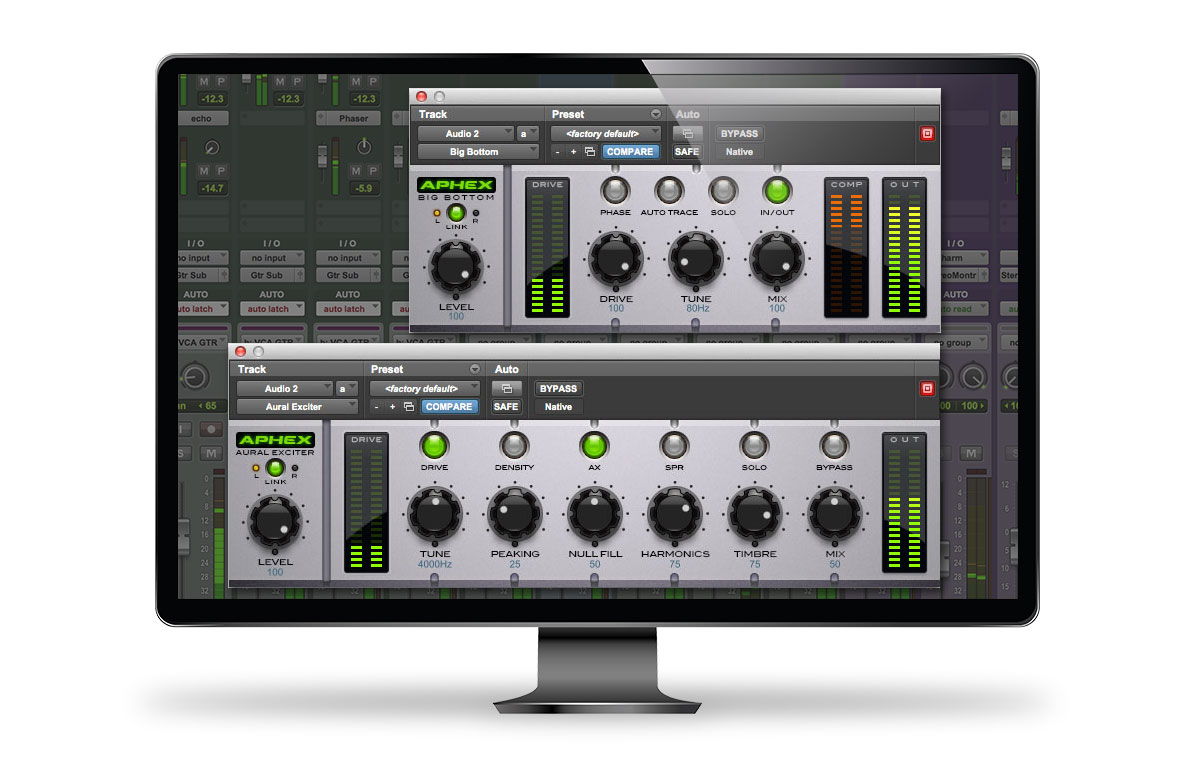Open the factory default preset dropdown in Big Bottom
1196x759 pixels.
click(x=605, y=132)
